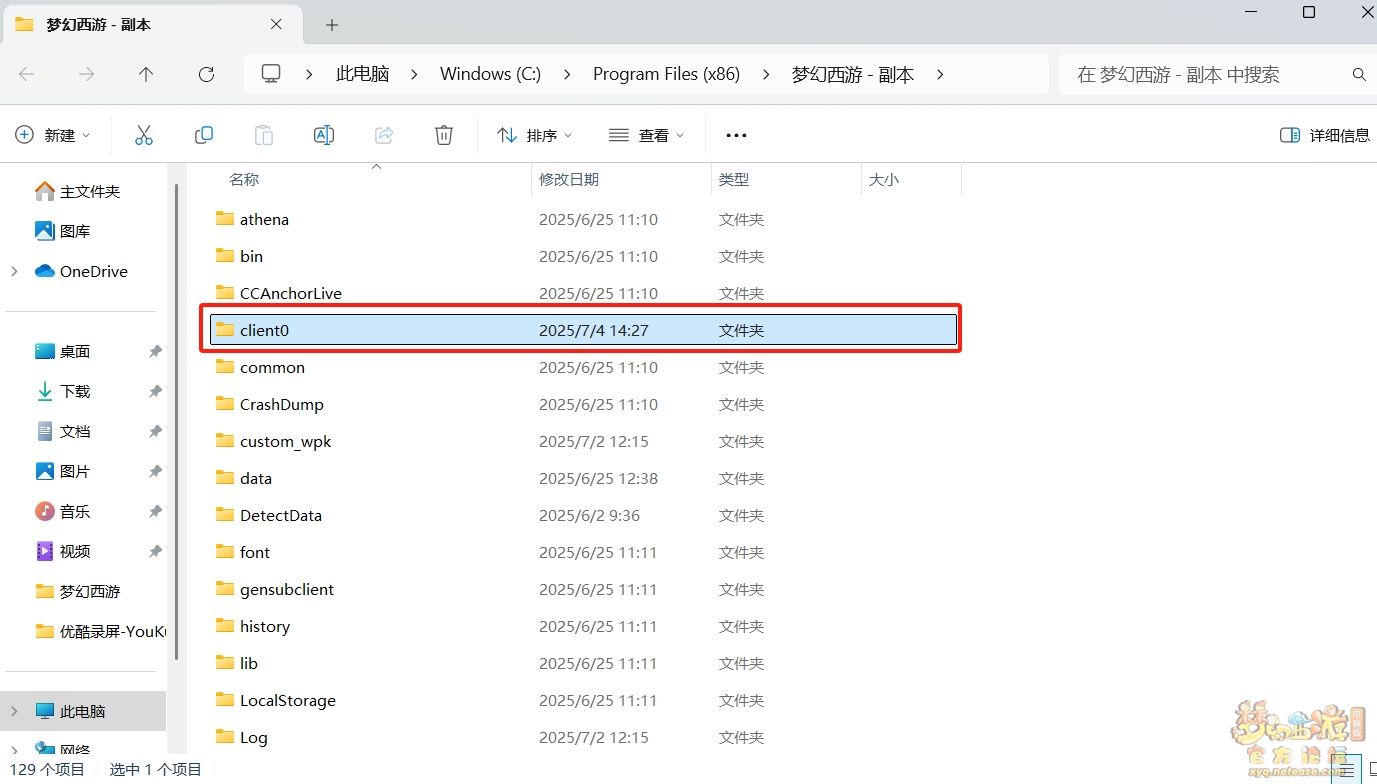Image resolution: width=1377 pixels, height=784 pixels.
Task: Open 梦幻西游 folder in sidebar
Action: (78, 591)
